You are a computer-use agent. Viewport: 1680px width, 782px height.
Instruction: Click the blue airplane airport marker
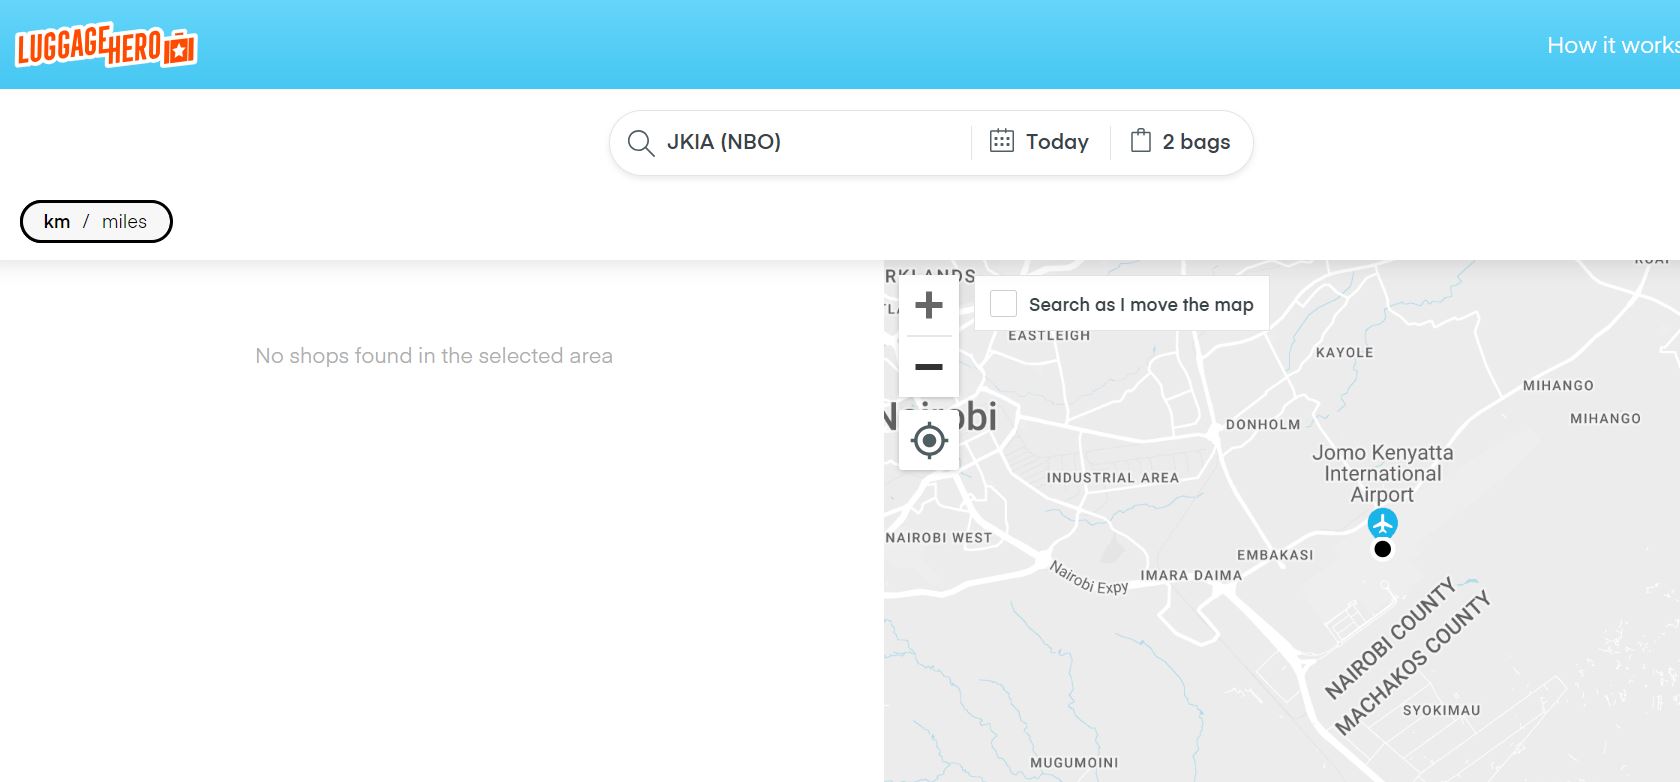pyautogui.click(x=1382, y=522)
